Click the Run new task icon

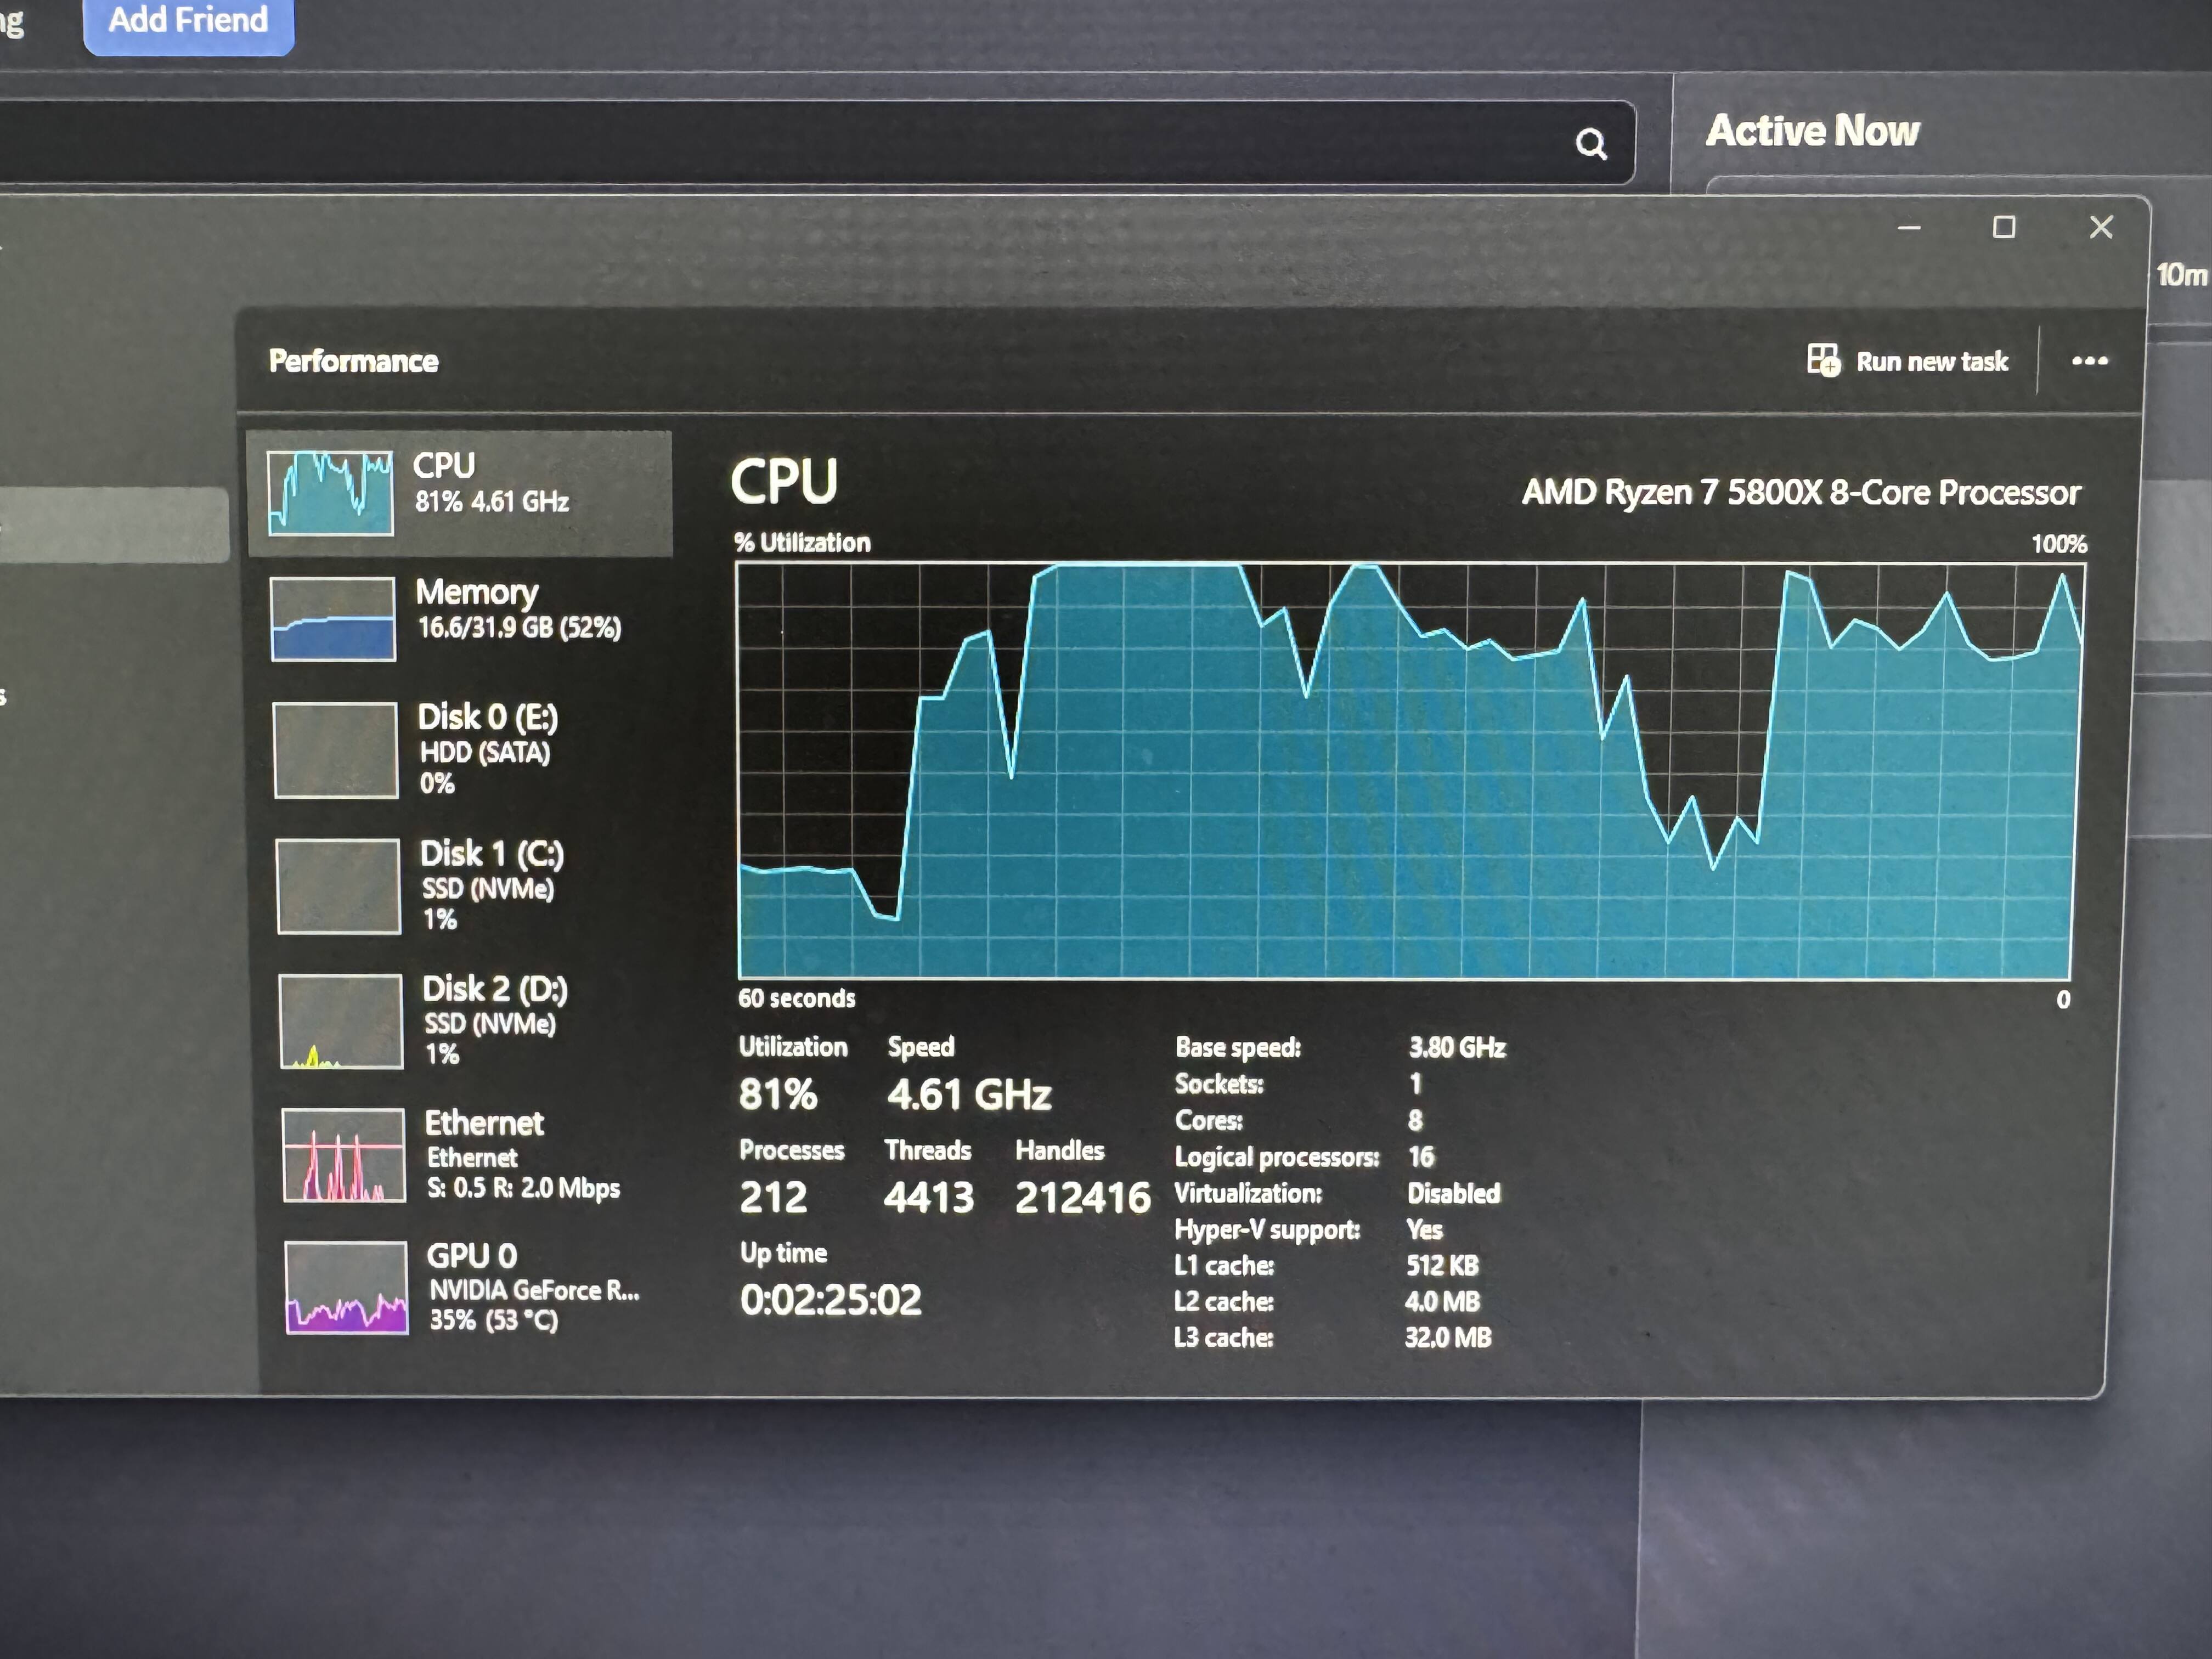(x=1823, y=360)
